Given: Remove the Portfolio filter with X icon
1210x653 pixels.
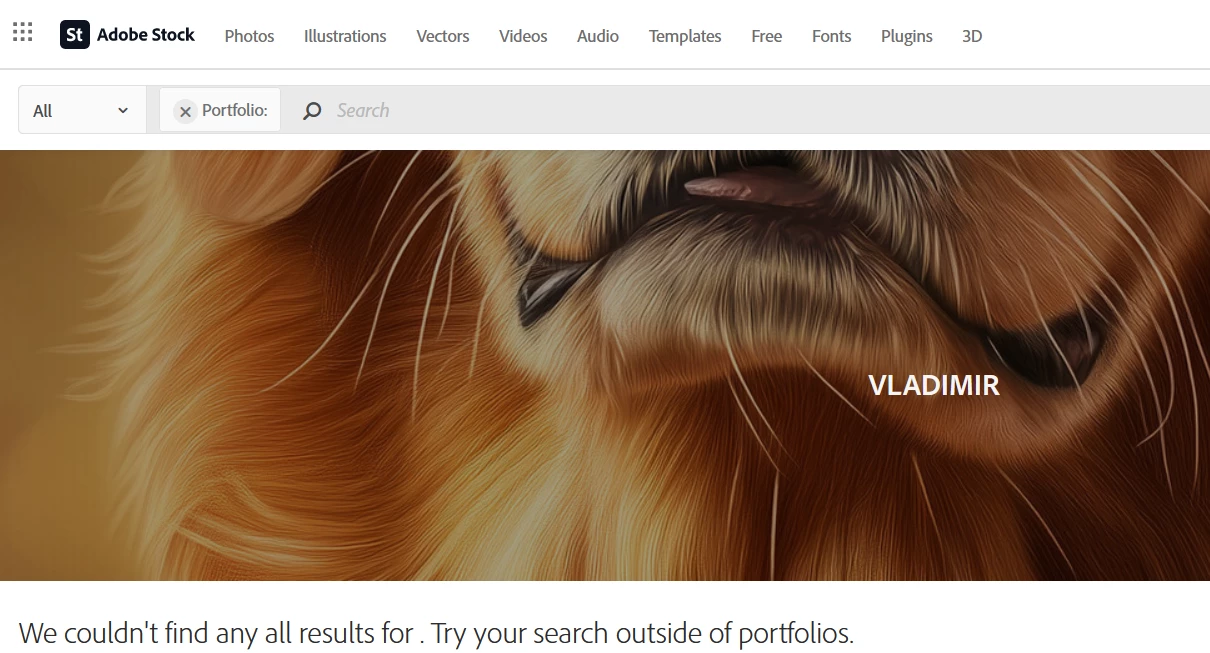Looking at the screenshot, I should coord(185,111).
